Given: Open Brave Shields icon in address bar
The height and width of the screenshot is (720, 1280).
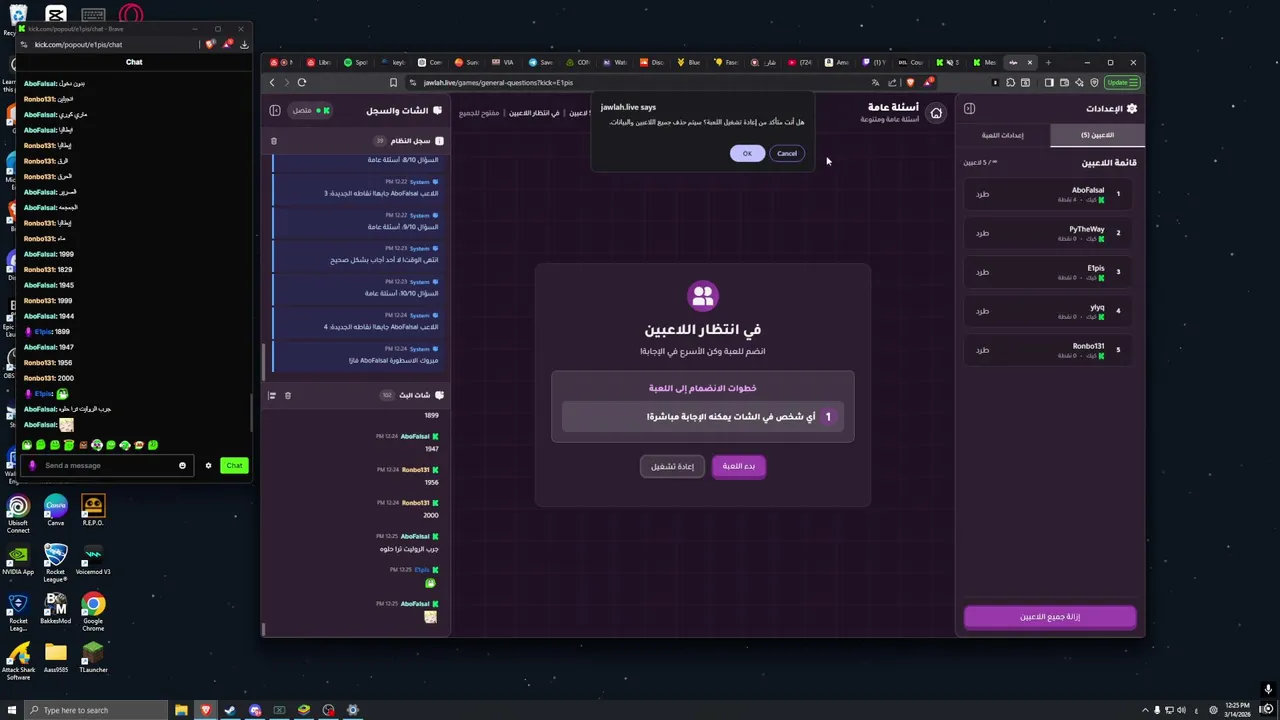Looking at the screenshot, I should coord(910,83).
